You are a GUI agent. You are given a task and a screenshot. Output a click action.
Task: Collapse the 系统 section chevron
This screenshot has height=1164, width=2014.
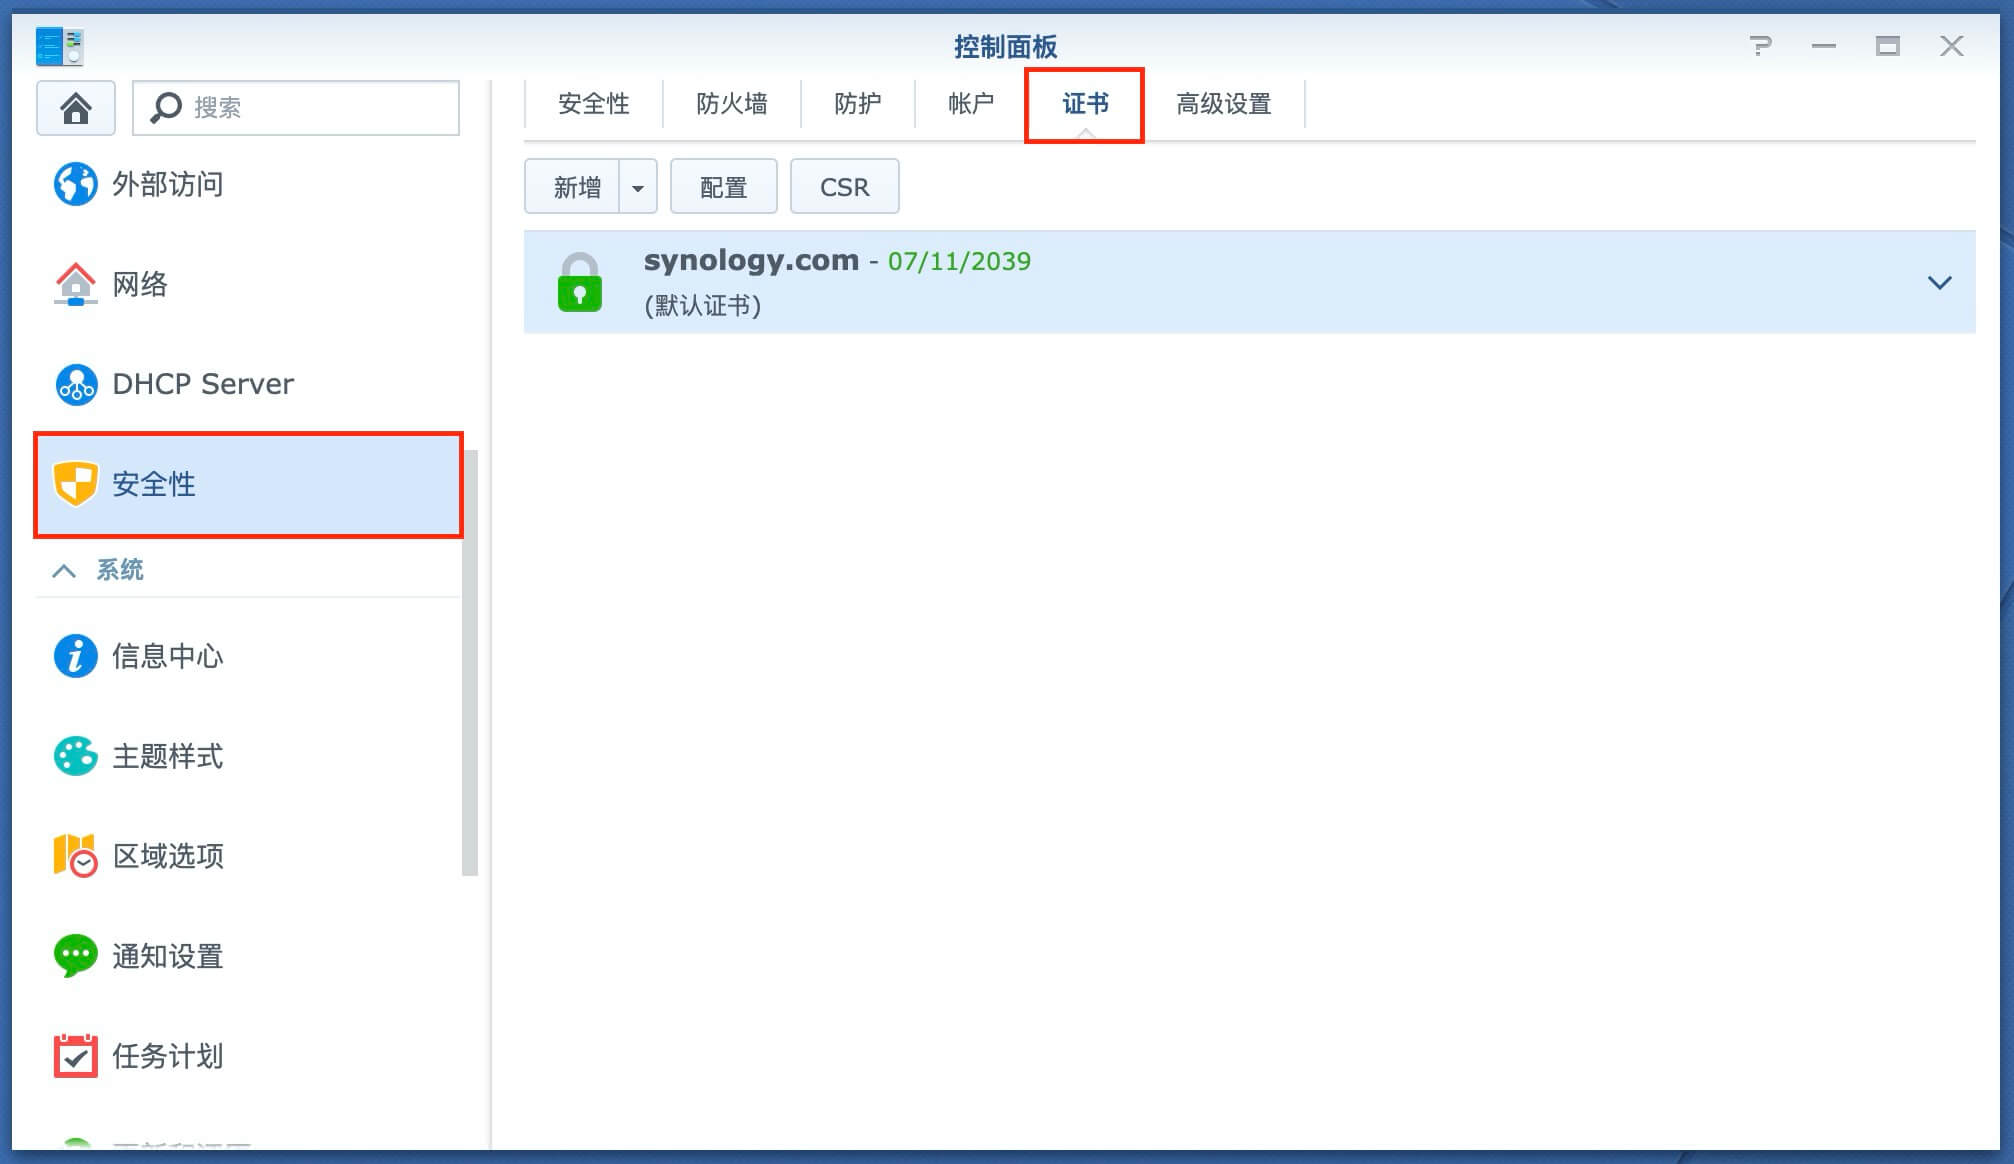[x=64, y=571]
